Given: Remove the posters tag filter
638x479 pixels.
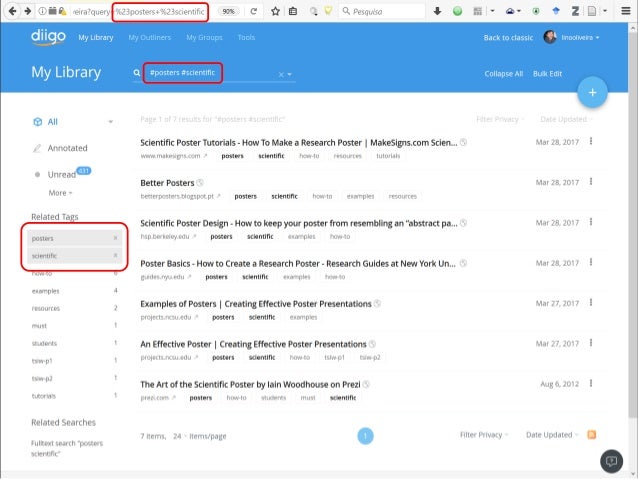Looking at the screenshot, I should pos(115,238).
